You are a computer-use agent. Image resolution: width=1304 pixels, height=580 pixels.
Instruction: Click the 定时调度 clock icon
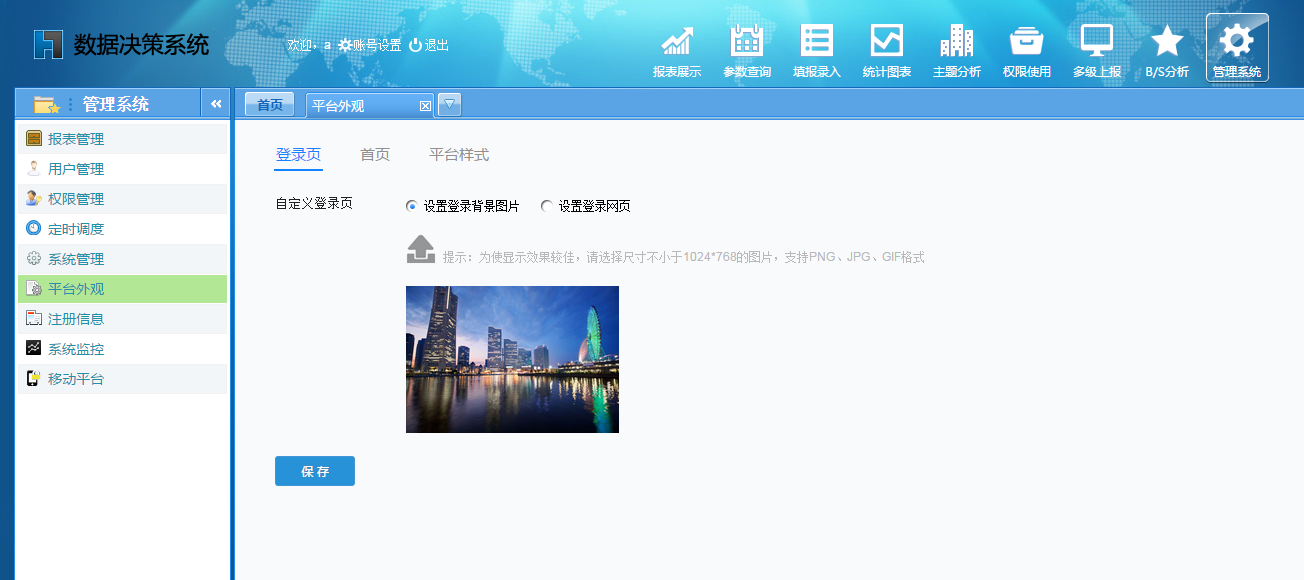[34, 229]
